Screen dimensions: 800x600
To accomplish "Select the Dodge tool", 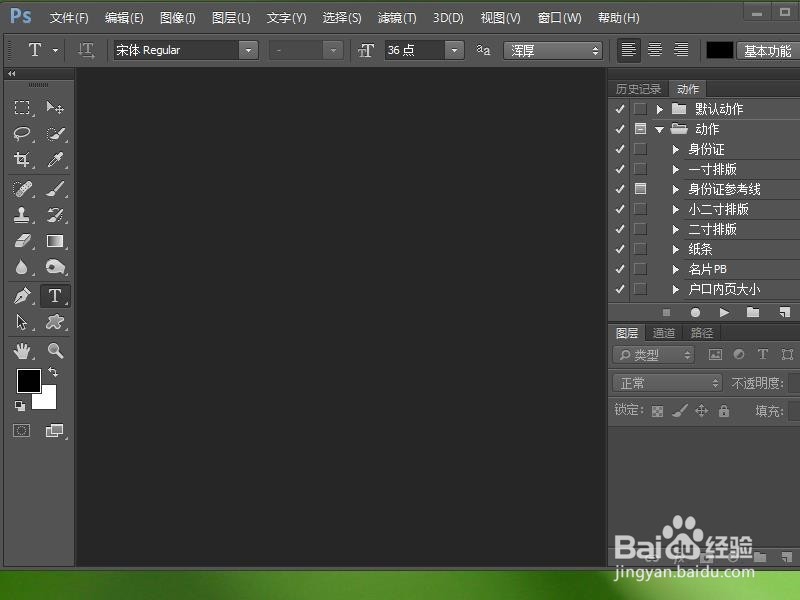I will 55,267.
